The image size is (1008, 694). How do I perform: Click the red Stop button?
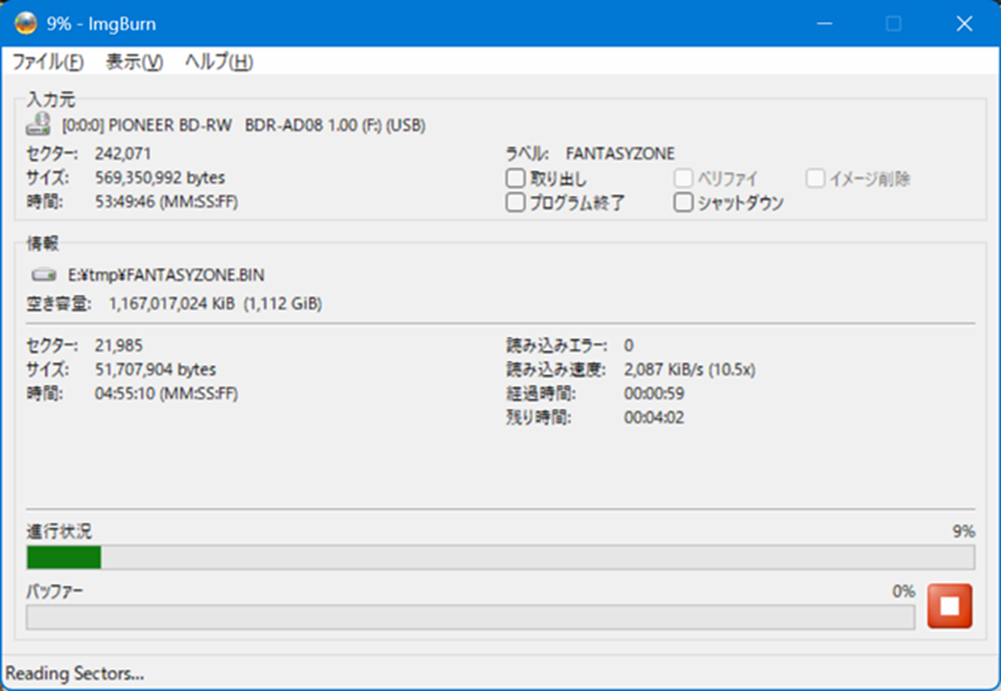[949, 607]
